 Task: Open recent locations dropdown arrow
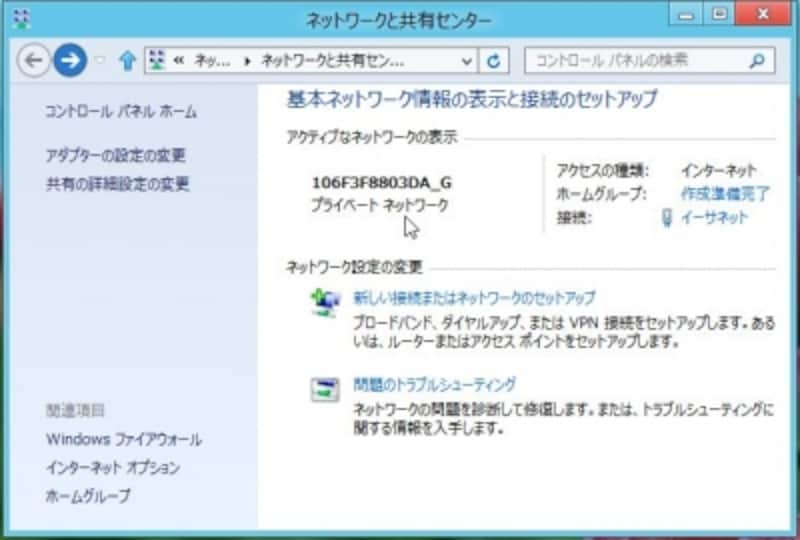101,60
